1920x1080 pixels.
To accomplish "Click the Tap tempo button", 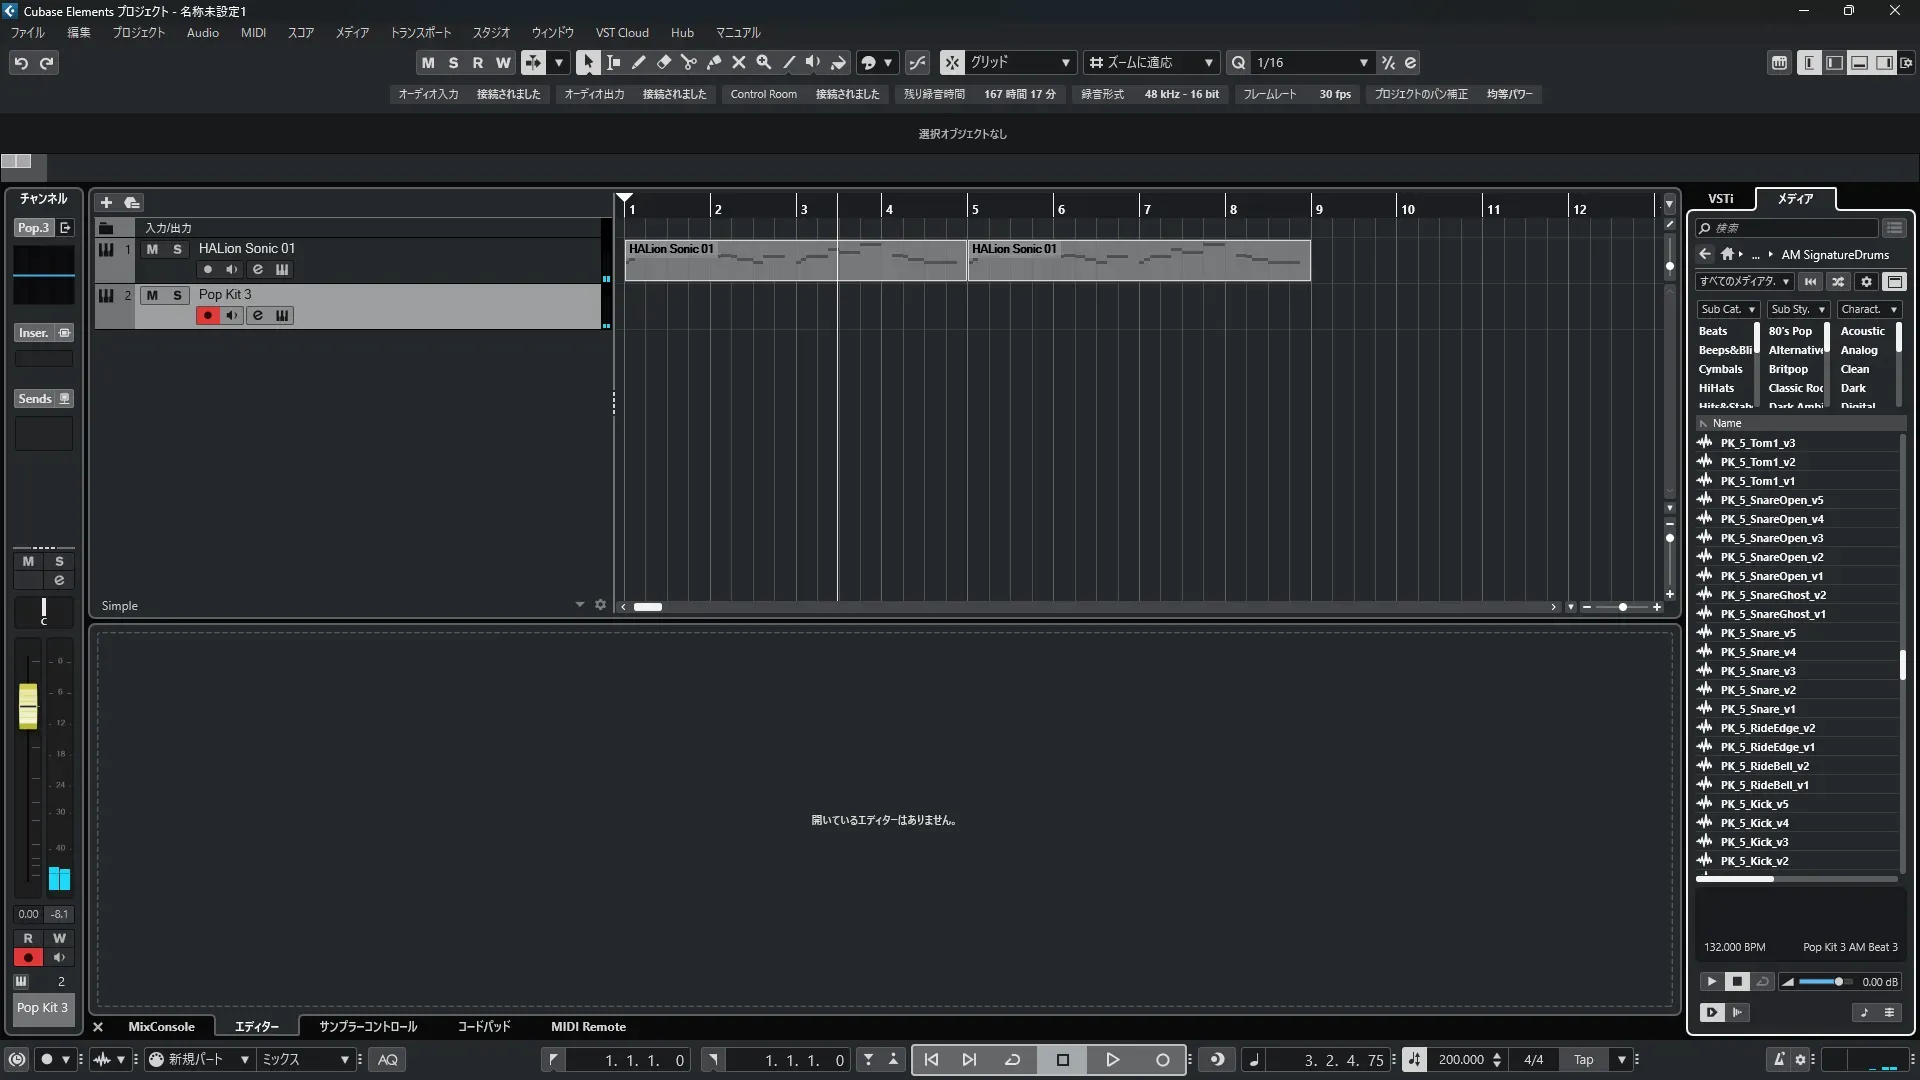I will pyautogui.click(x=1583, y=1059).
